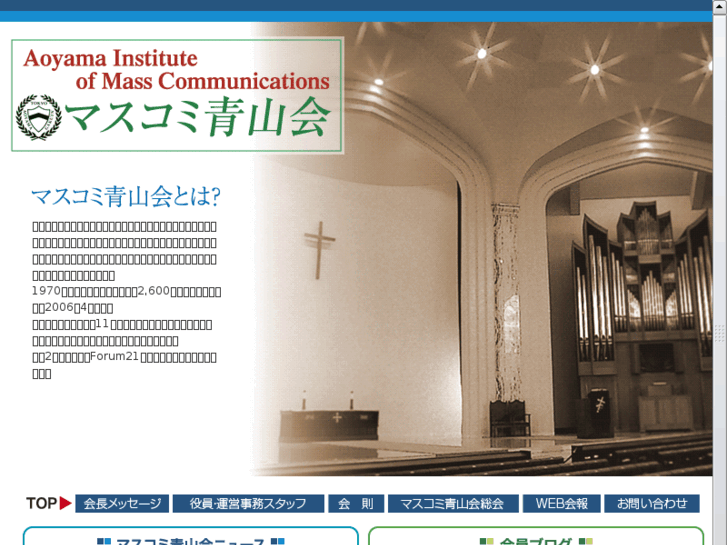The image size is (727, 545).
Task: Open the 会長メッセージ page
Action: 122,504
